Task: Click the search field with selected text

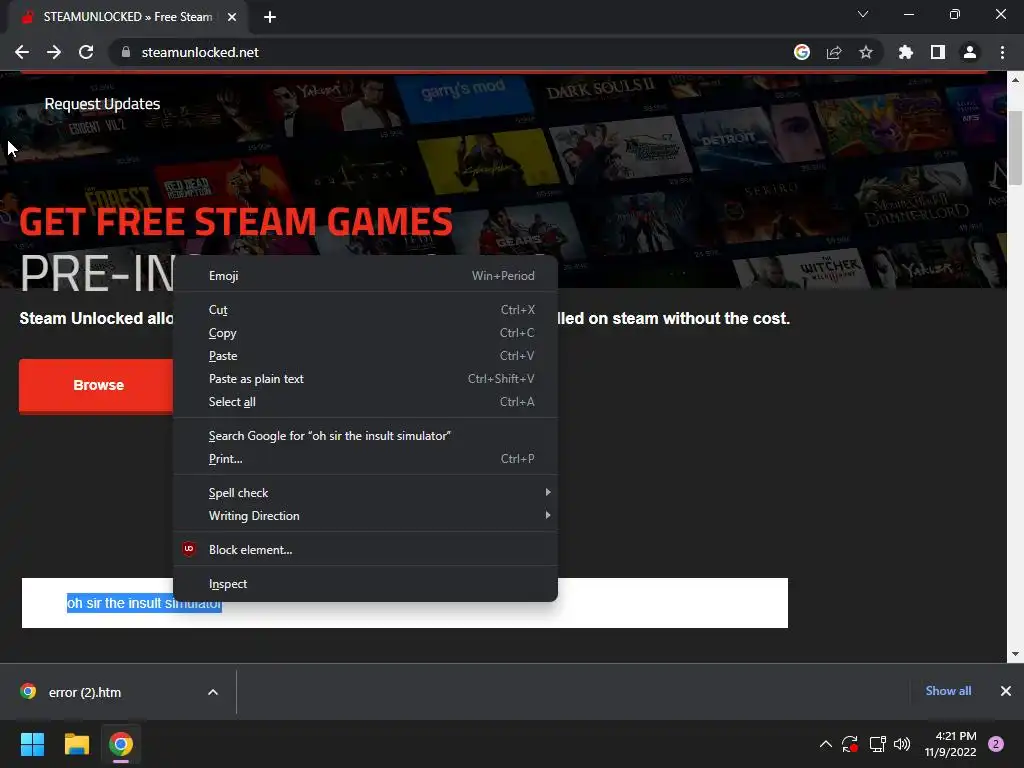Action: (404, 603)
